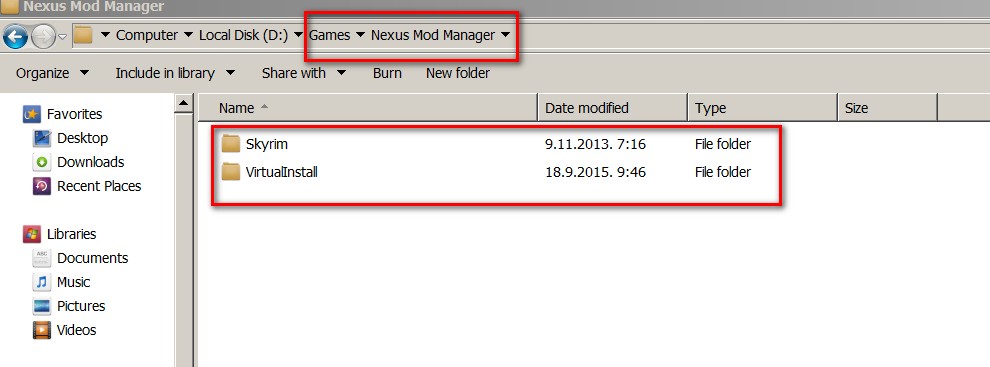The width and height of the screenshot is (990, 367).
Task: Click the Pictures library icon
Action: click(42, 306)
